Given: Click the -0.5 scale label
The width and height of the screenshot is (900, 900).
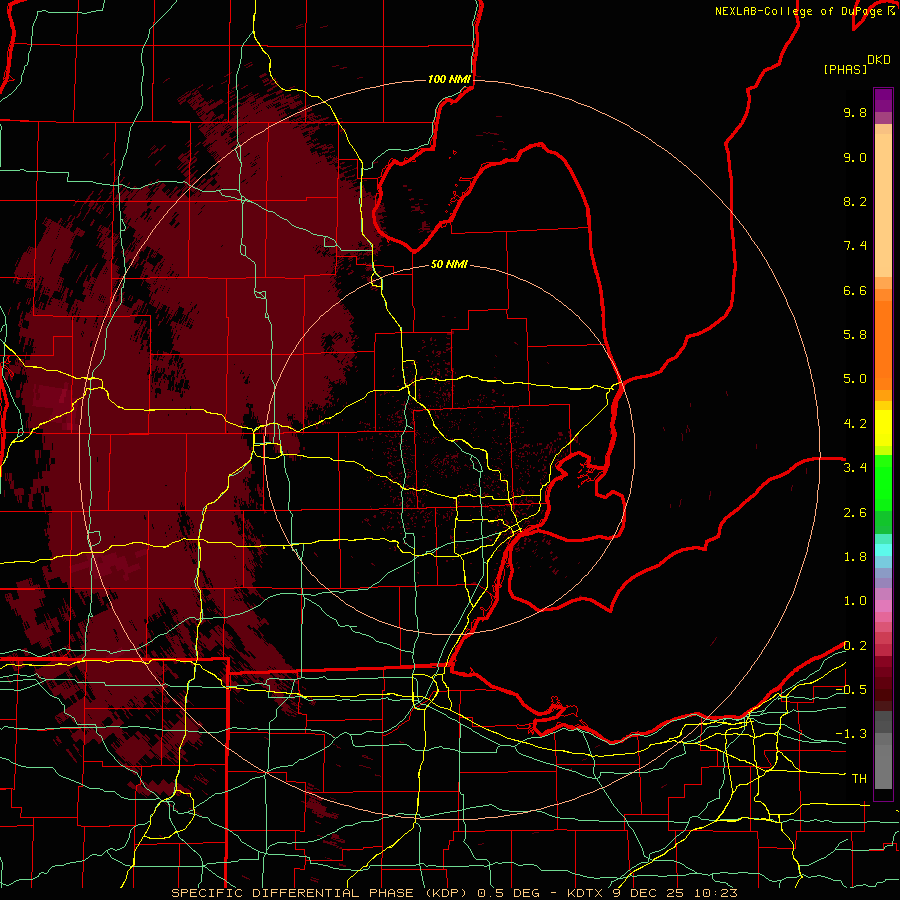Looking at the screenshot, I should click(x=851, y=690).
